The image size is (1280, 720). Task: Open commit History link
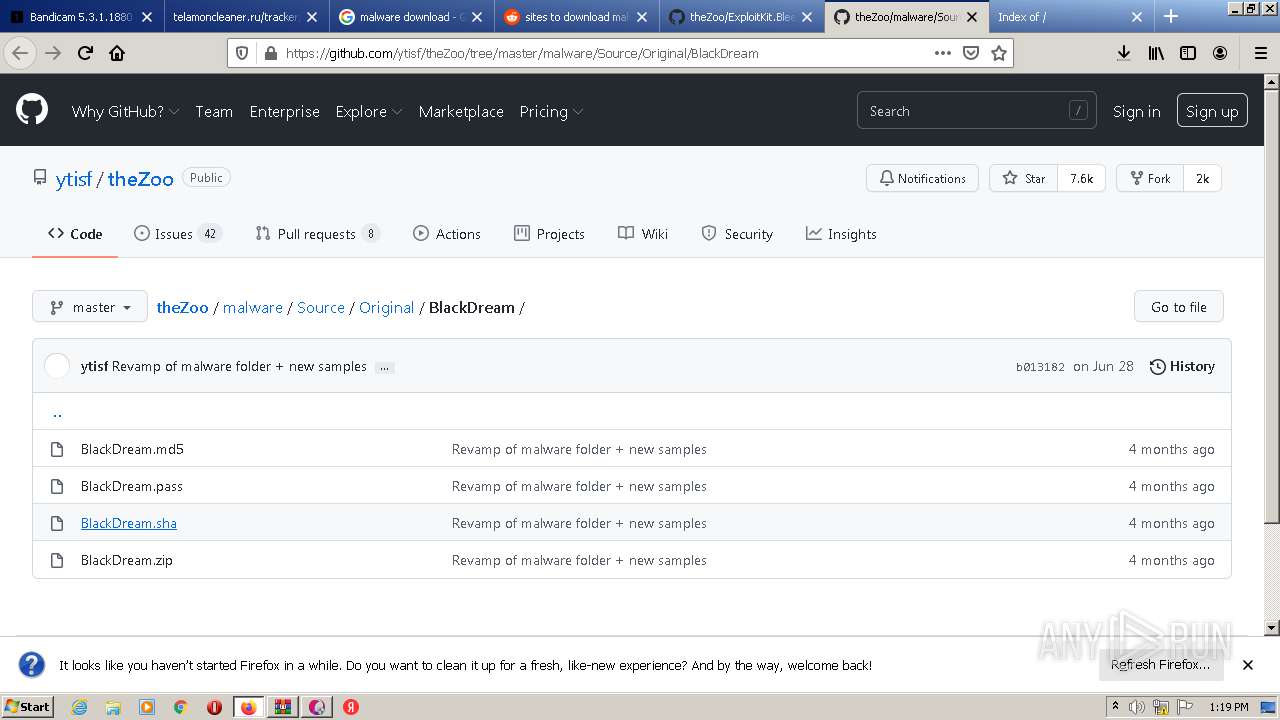[1182, 367]
